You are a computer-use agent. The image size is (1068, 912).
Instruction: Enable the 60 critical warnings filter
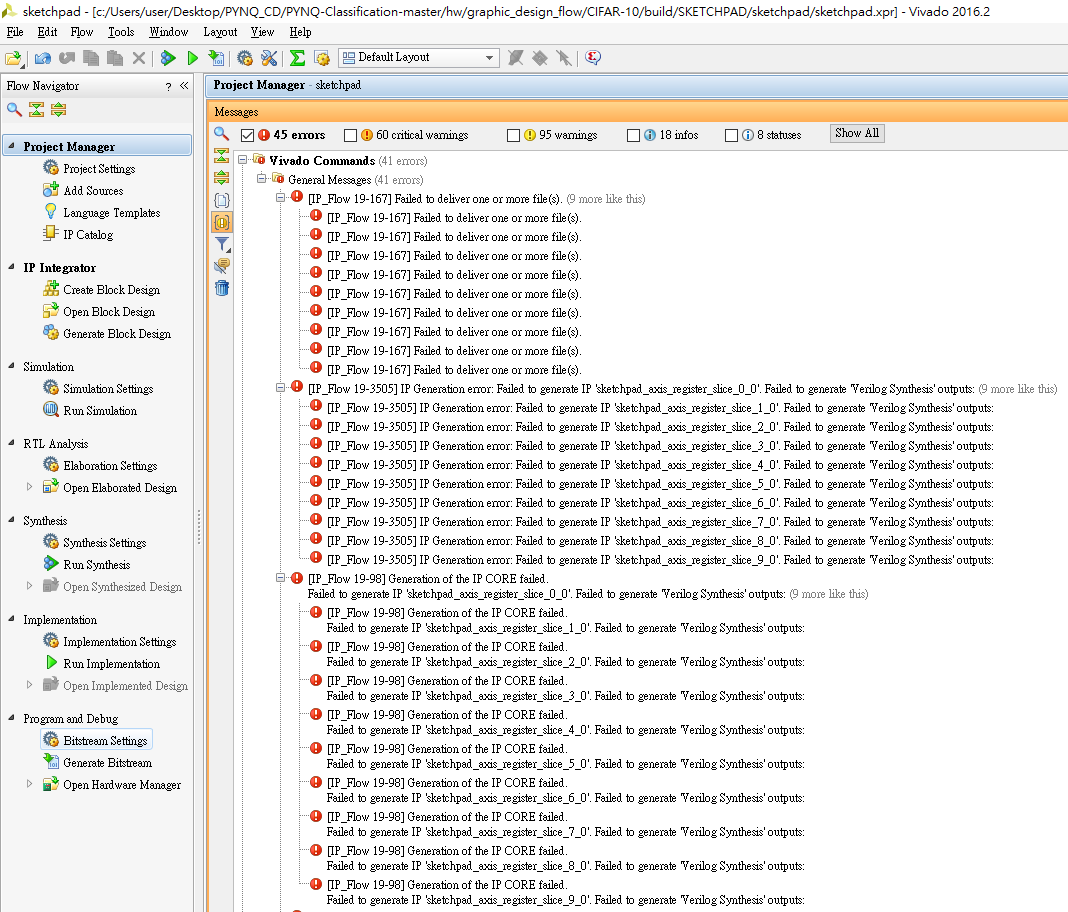[351, 134]
